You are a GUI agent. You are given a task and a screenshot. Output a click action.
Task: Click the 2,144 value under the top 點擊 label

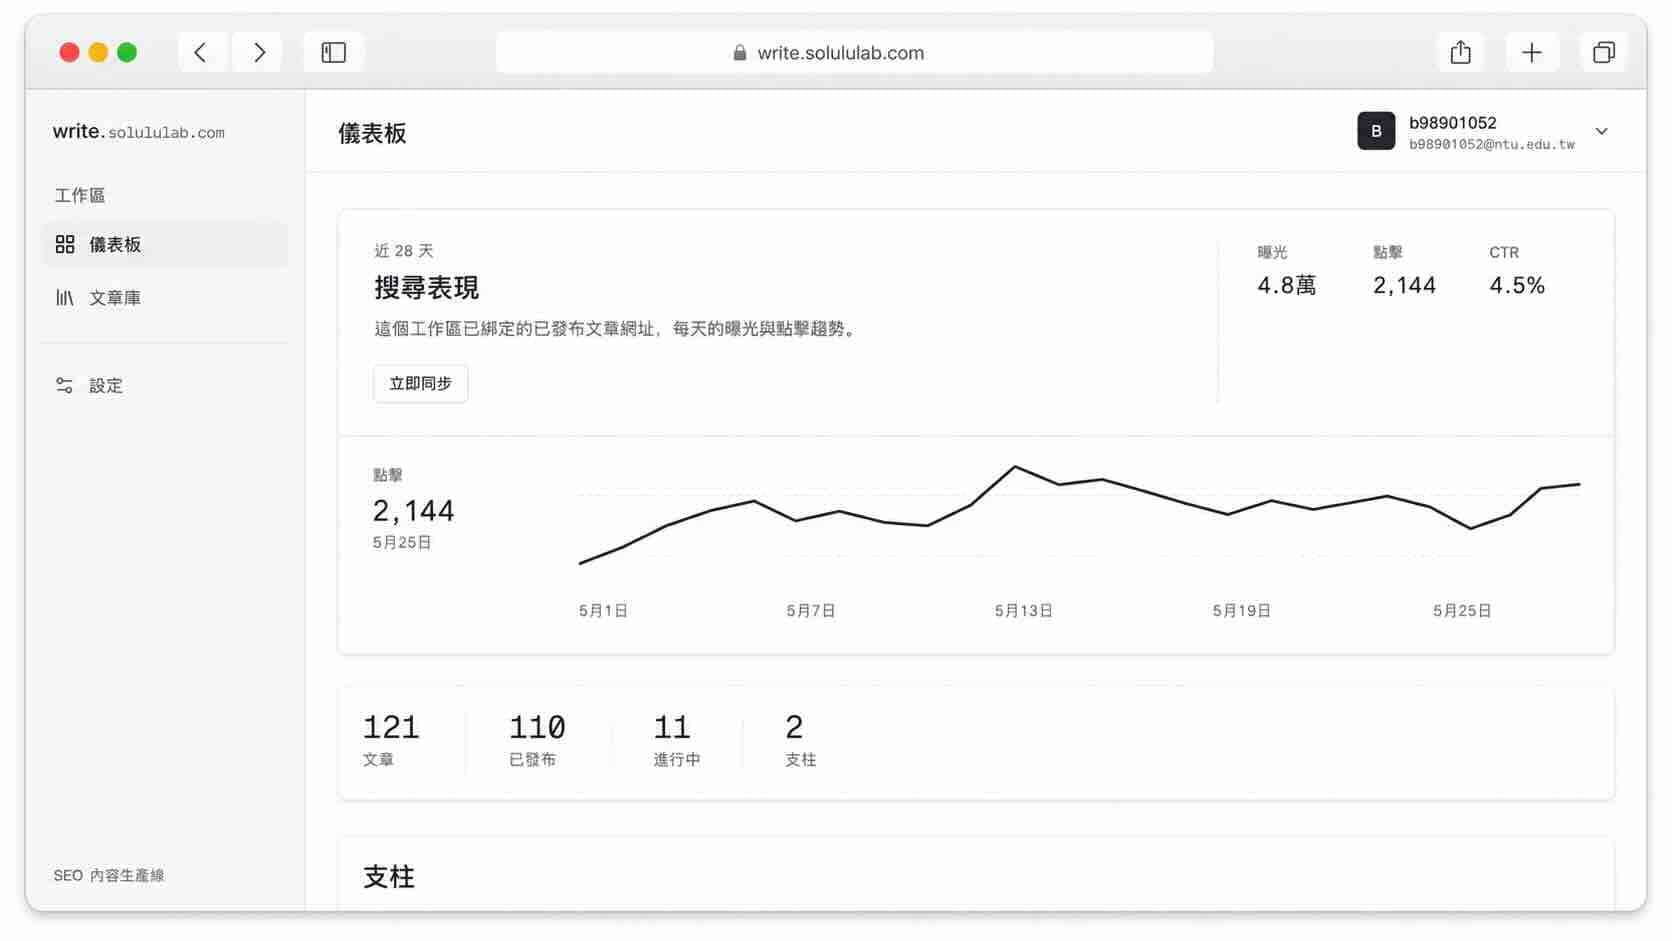tap(1404, 286)
